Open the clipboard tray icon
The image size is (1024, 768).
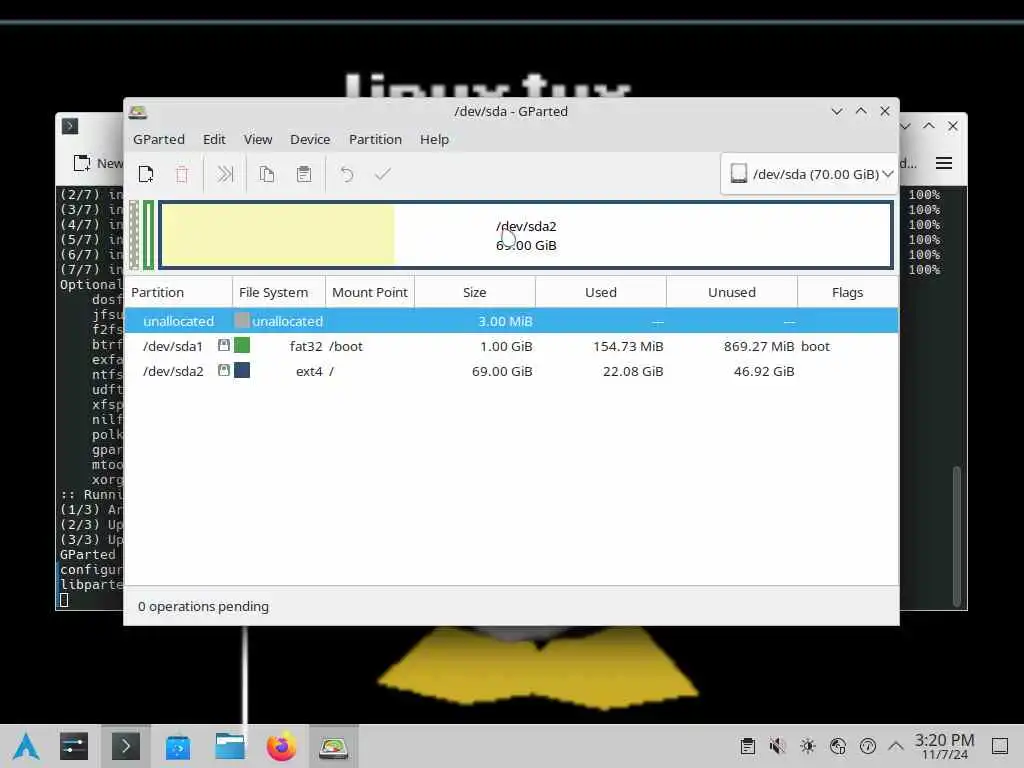[748, 746]
